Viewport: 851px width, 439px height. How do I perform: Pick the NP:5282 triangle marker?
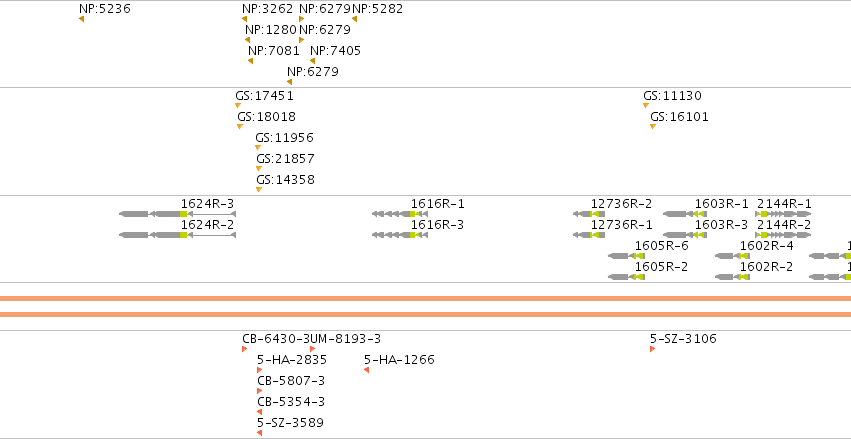(x=354, y=19)
